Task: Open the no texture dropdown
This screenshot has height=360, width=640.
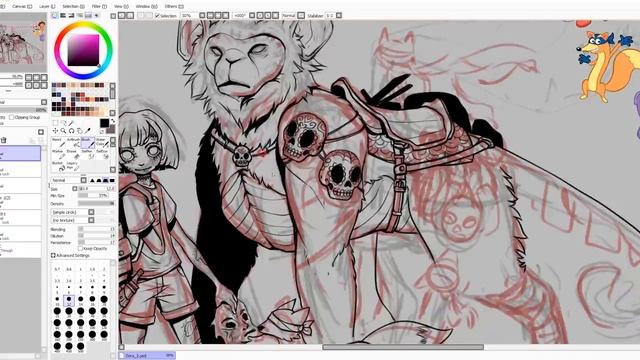Action: 72,220
